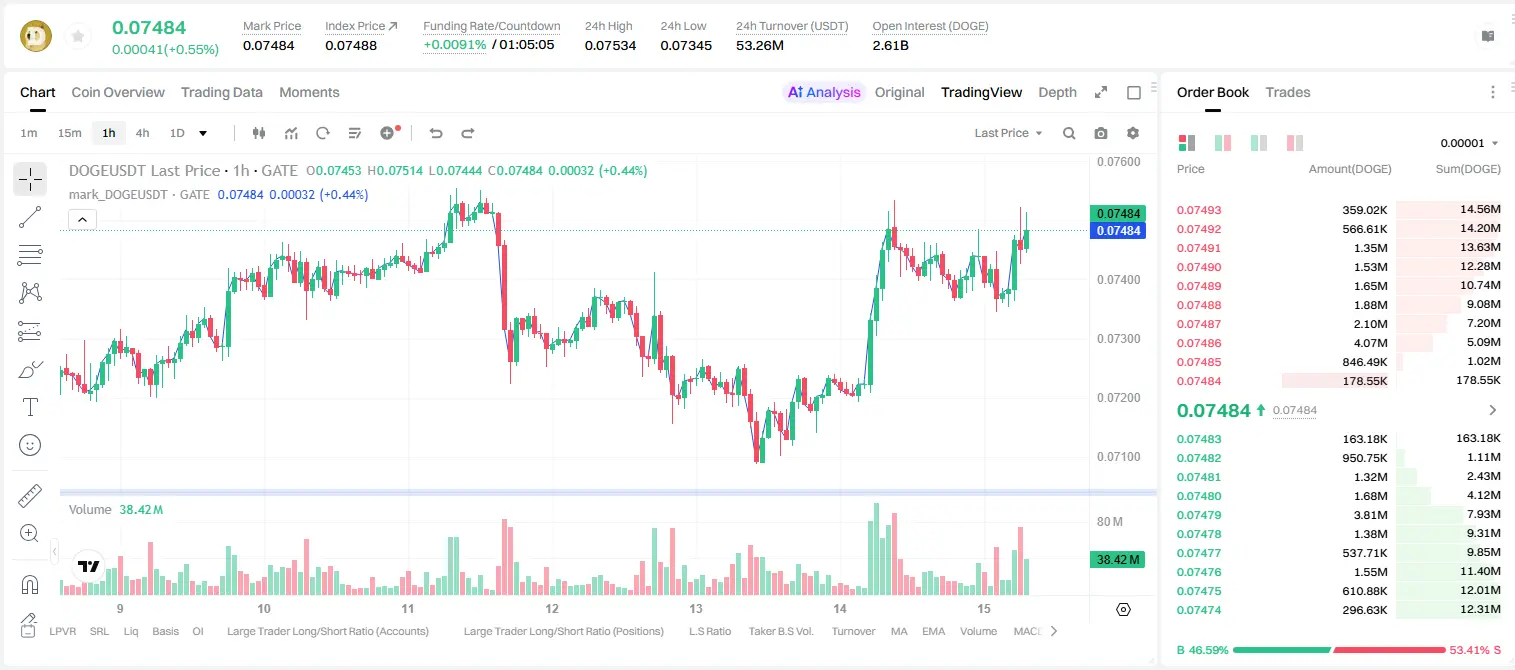Take a chart snapshot with camera icon
The width and height of the screenshot is (1515, 670).
coord(1101,133)
